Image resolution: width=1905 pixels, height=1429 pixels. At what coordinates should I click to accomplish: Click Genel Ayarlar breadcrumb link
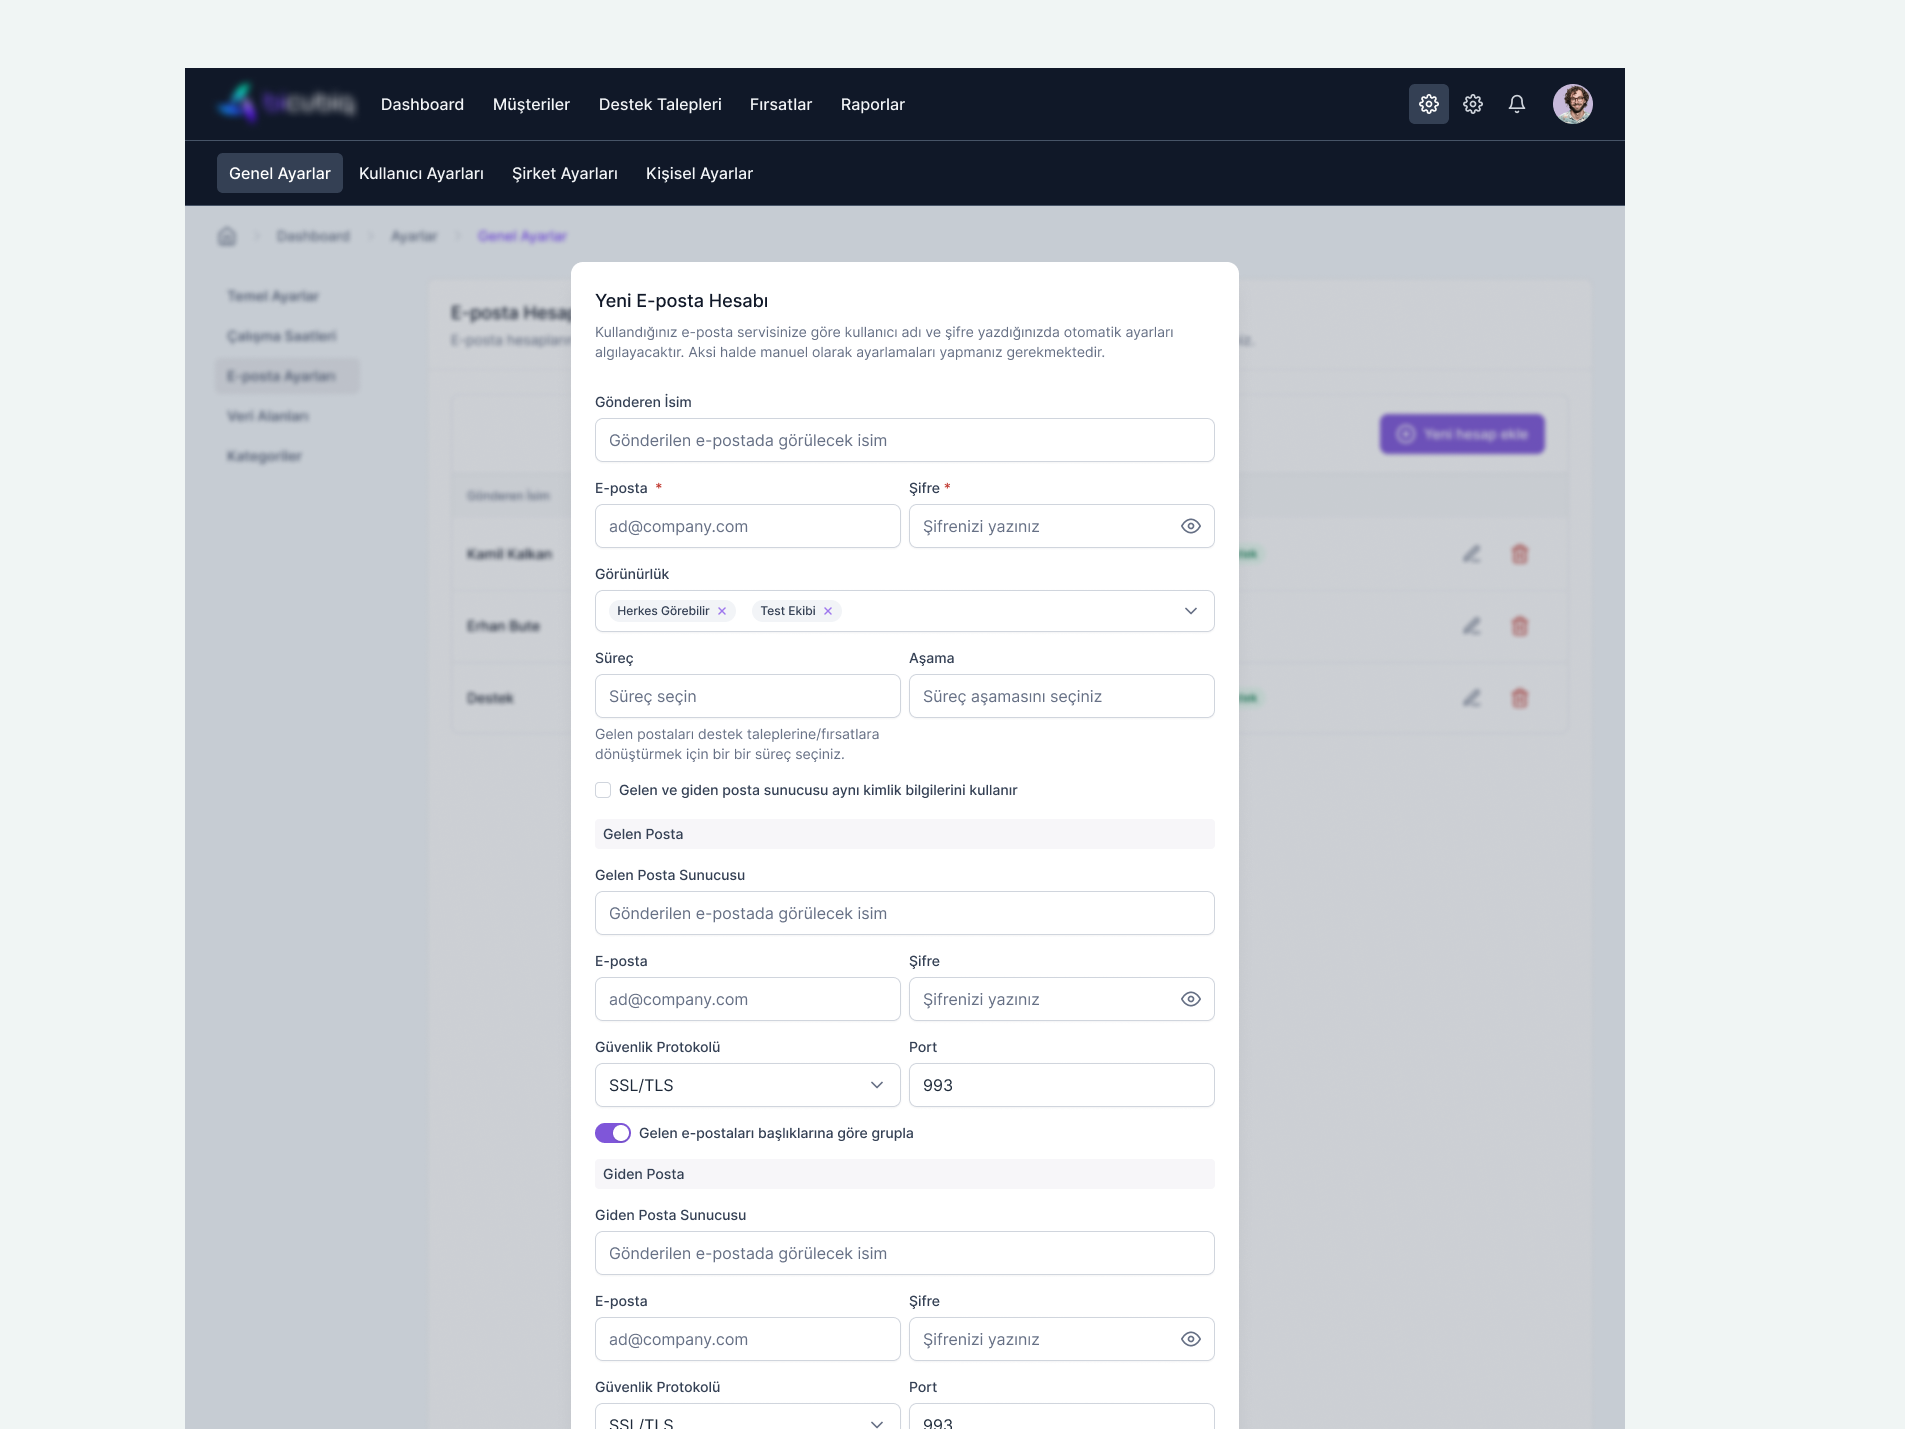522,236
